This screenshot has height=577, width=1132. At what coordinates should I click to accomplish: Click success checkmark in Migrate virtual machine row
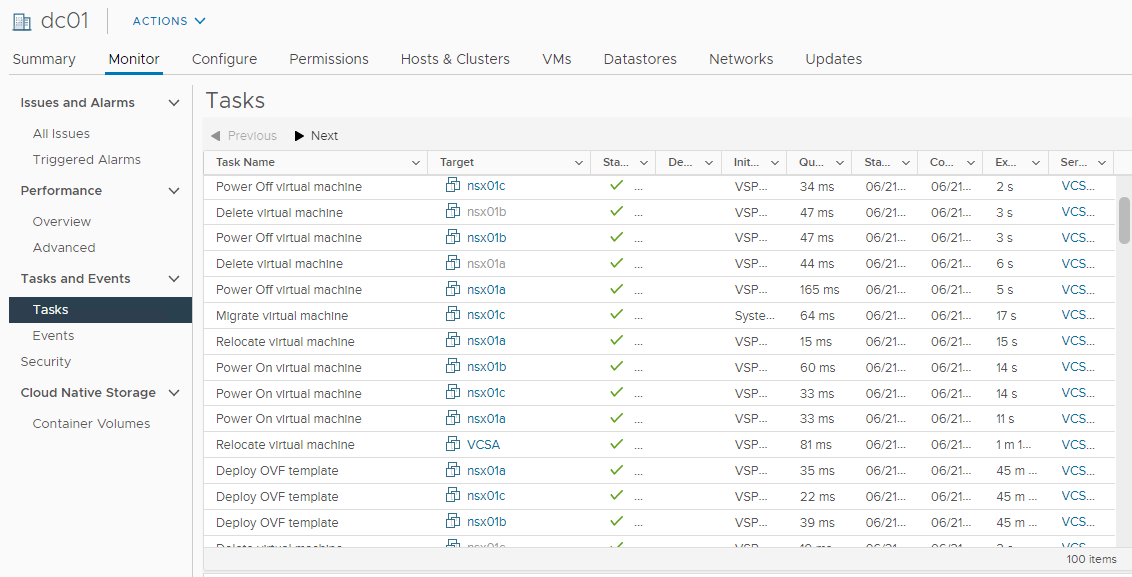click(616, 315)
